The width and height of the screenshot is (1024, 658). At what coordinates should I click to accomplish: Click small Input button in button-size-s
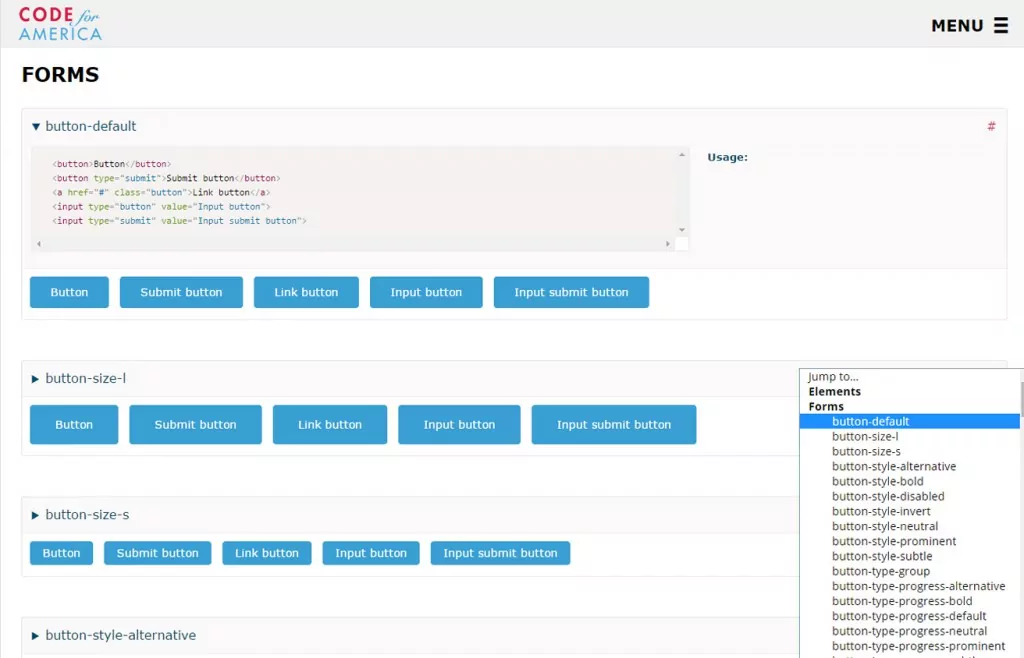coord(371,553)
